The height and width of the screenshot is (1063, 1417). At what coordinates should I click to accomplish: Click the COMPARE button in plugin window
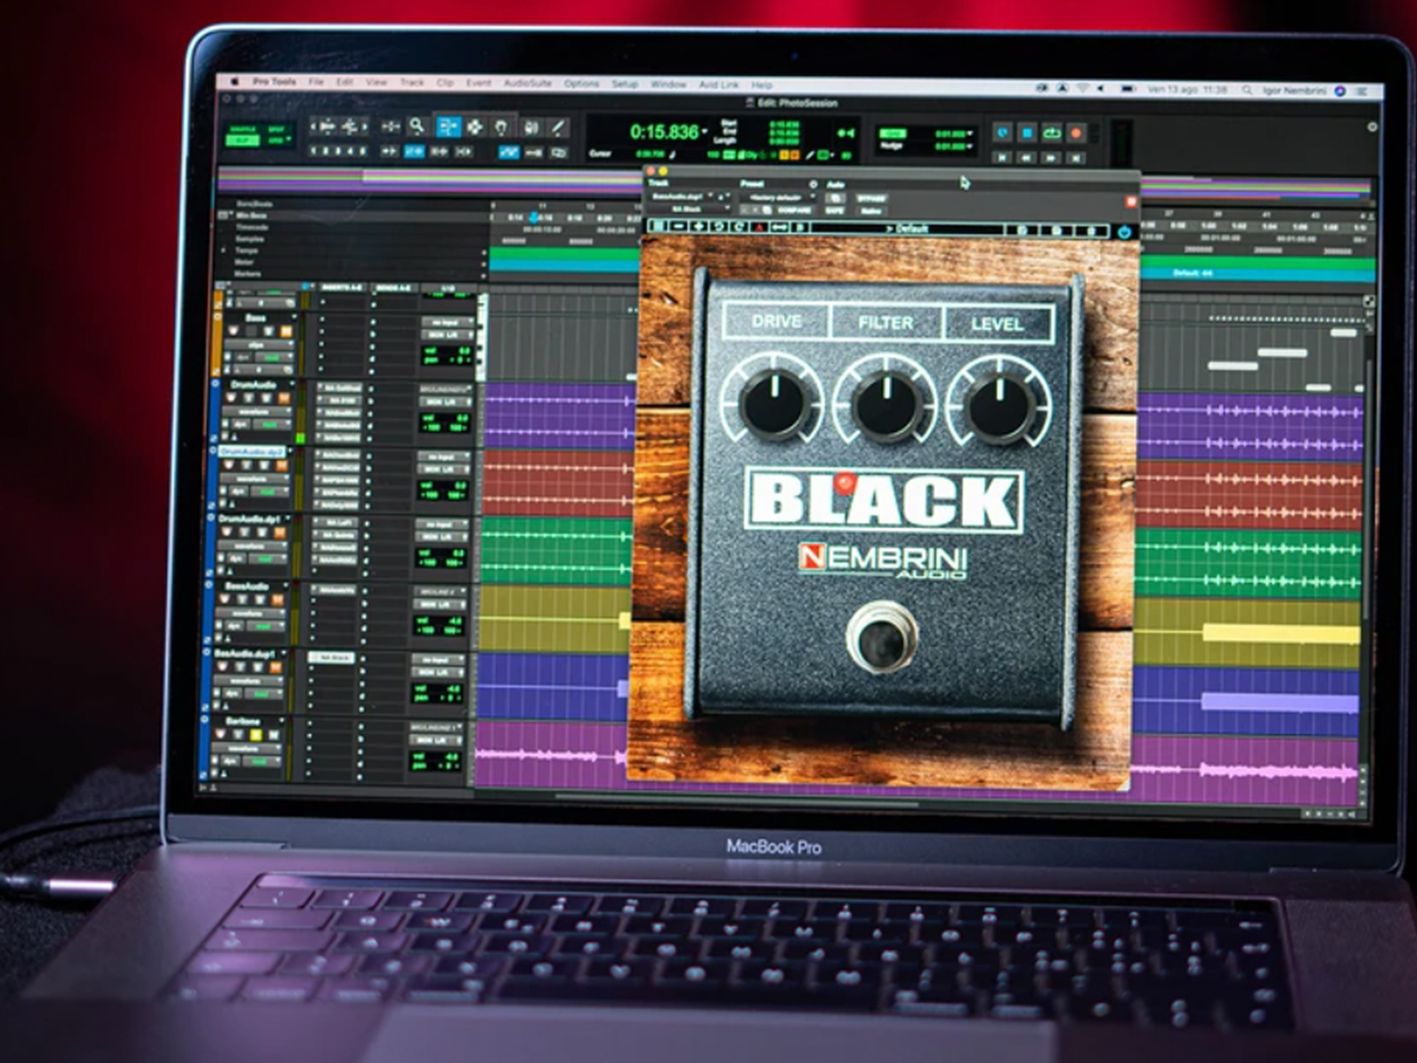(x=795, y=210)
